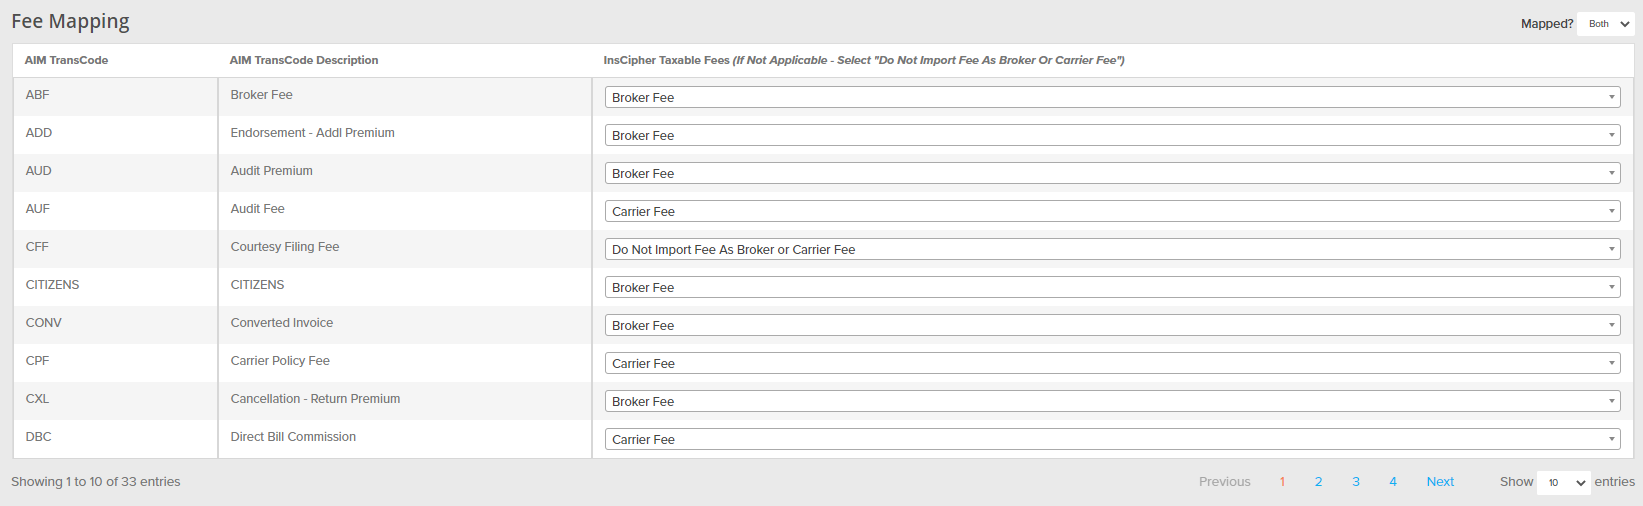Click the Next page link
Viewport: 1643px width, 506px height.
pos(1440,482)
